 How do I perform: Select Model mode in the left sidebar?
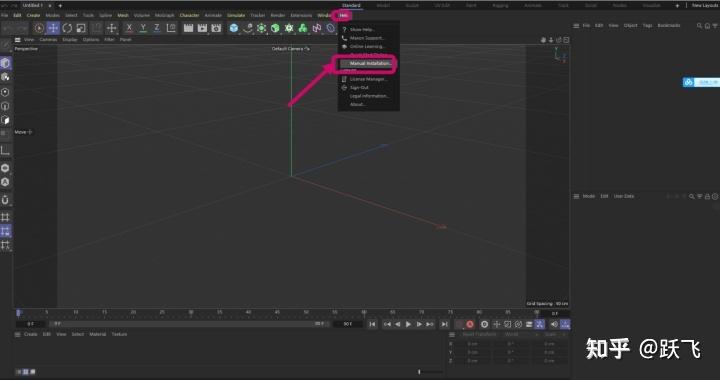pyautogui.click(x=6, y=63)
